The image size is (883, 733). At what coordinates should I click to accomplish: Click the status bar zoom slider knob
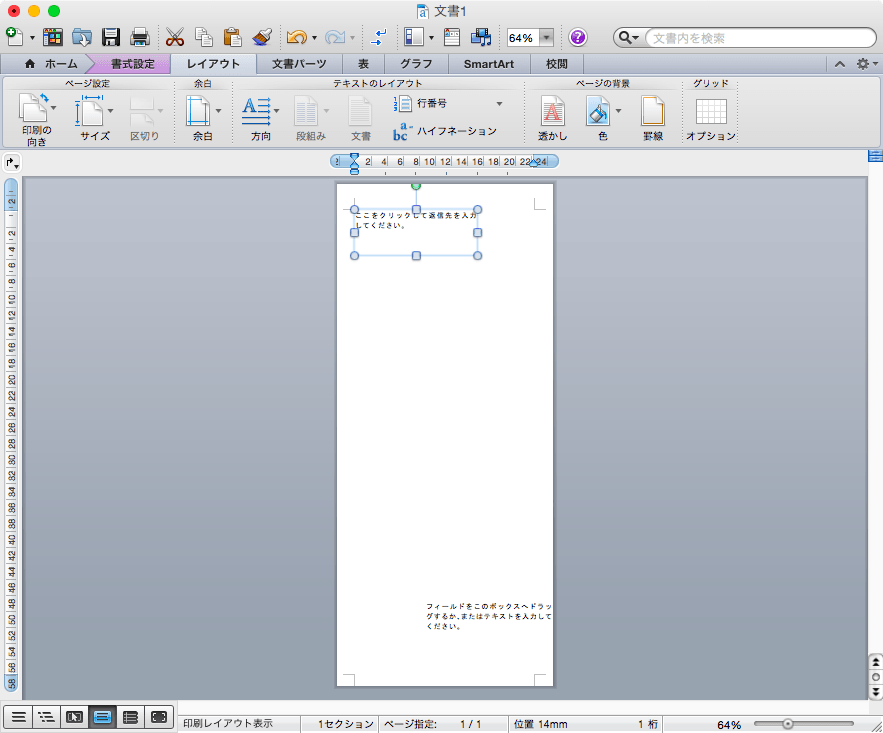[788, 724]
